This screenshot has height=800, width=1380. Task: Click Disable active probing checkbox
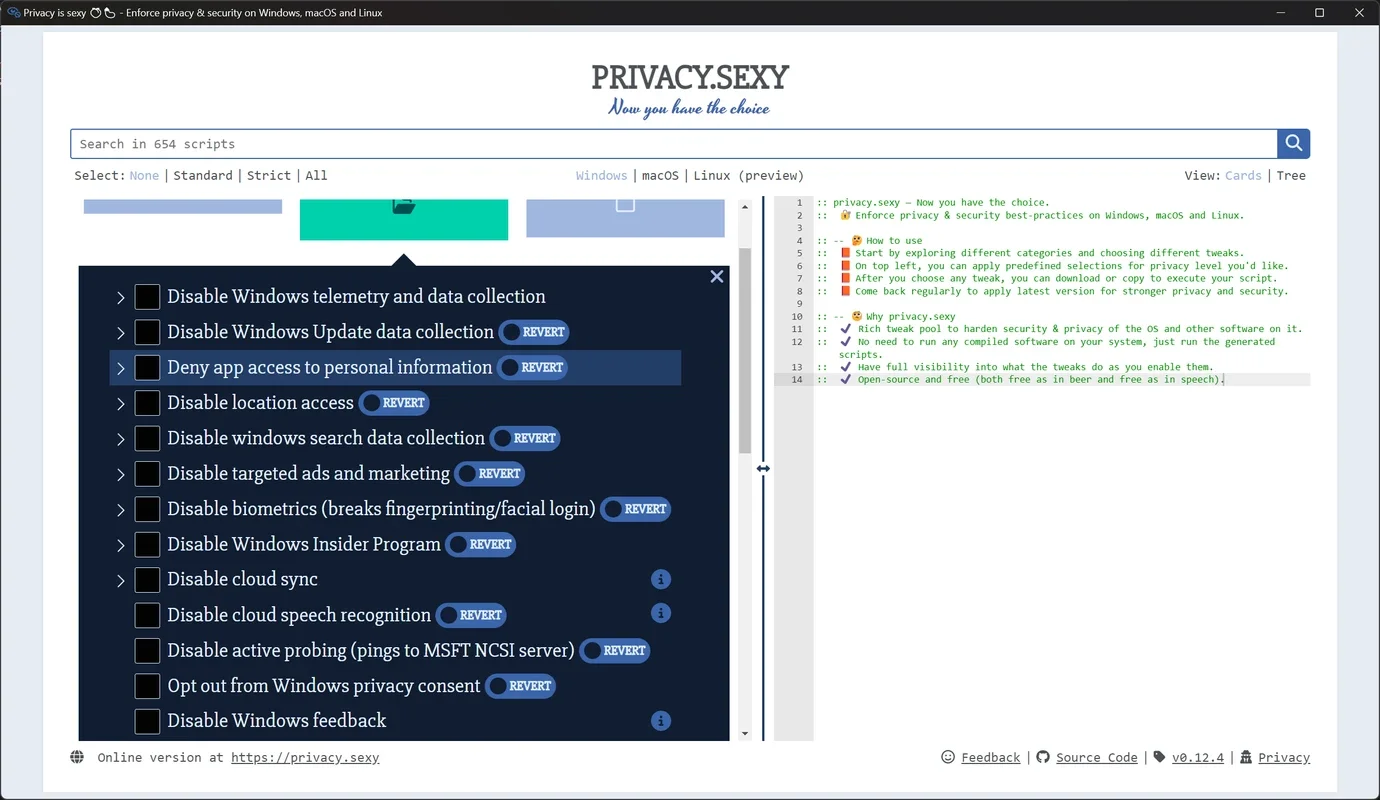point(147,650)
